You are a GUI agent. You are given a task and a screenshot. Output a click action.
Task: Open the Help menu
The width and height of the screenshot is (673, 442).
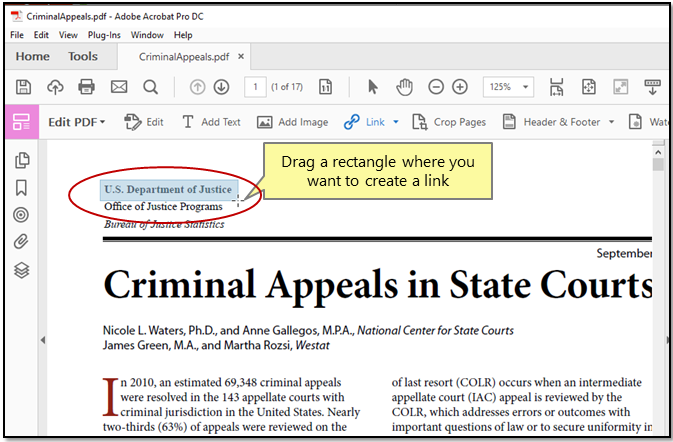click(x=183, y=35)
